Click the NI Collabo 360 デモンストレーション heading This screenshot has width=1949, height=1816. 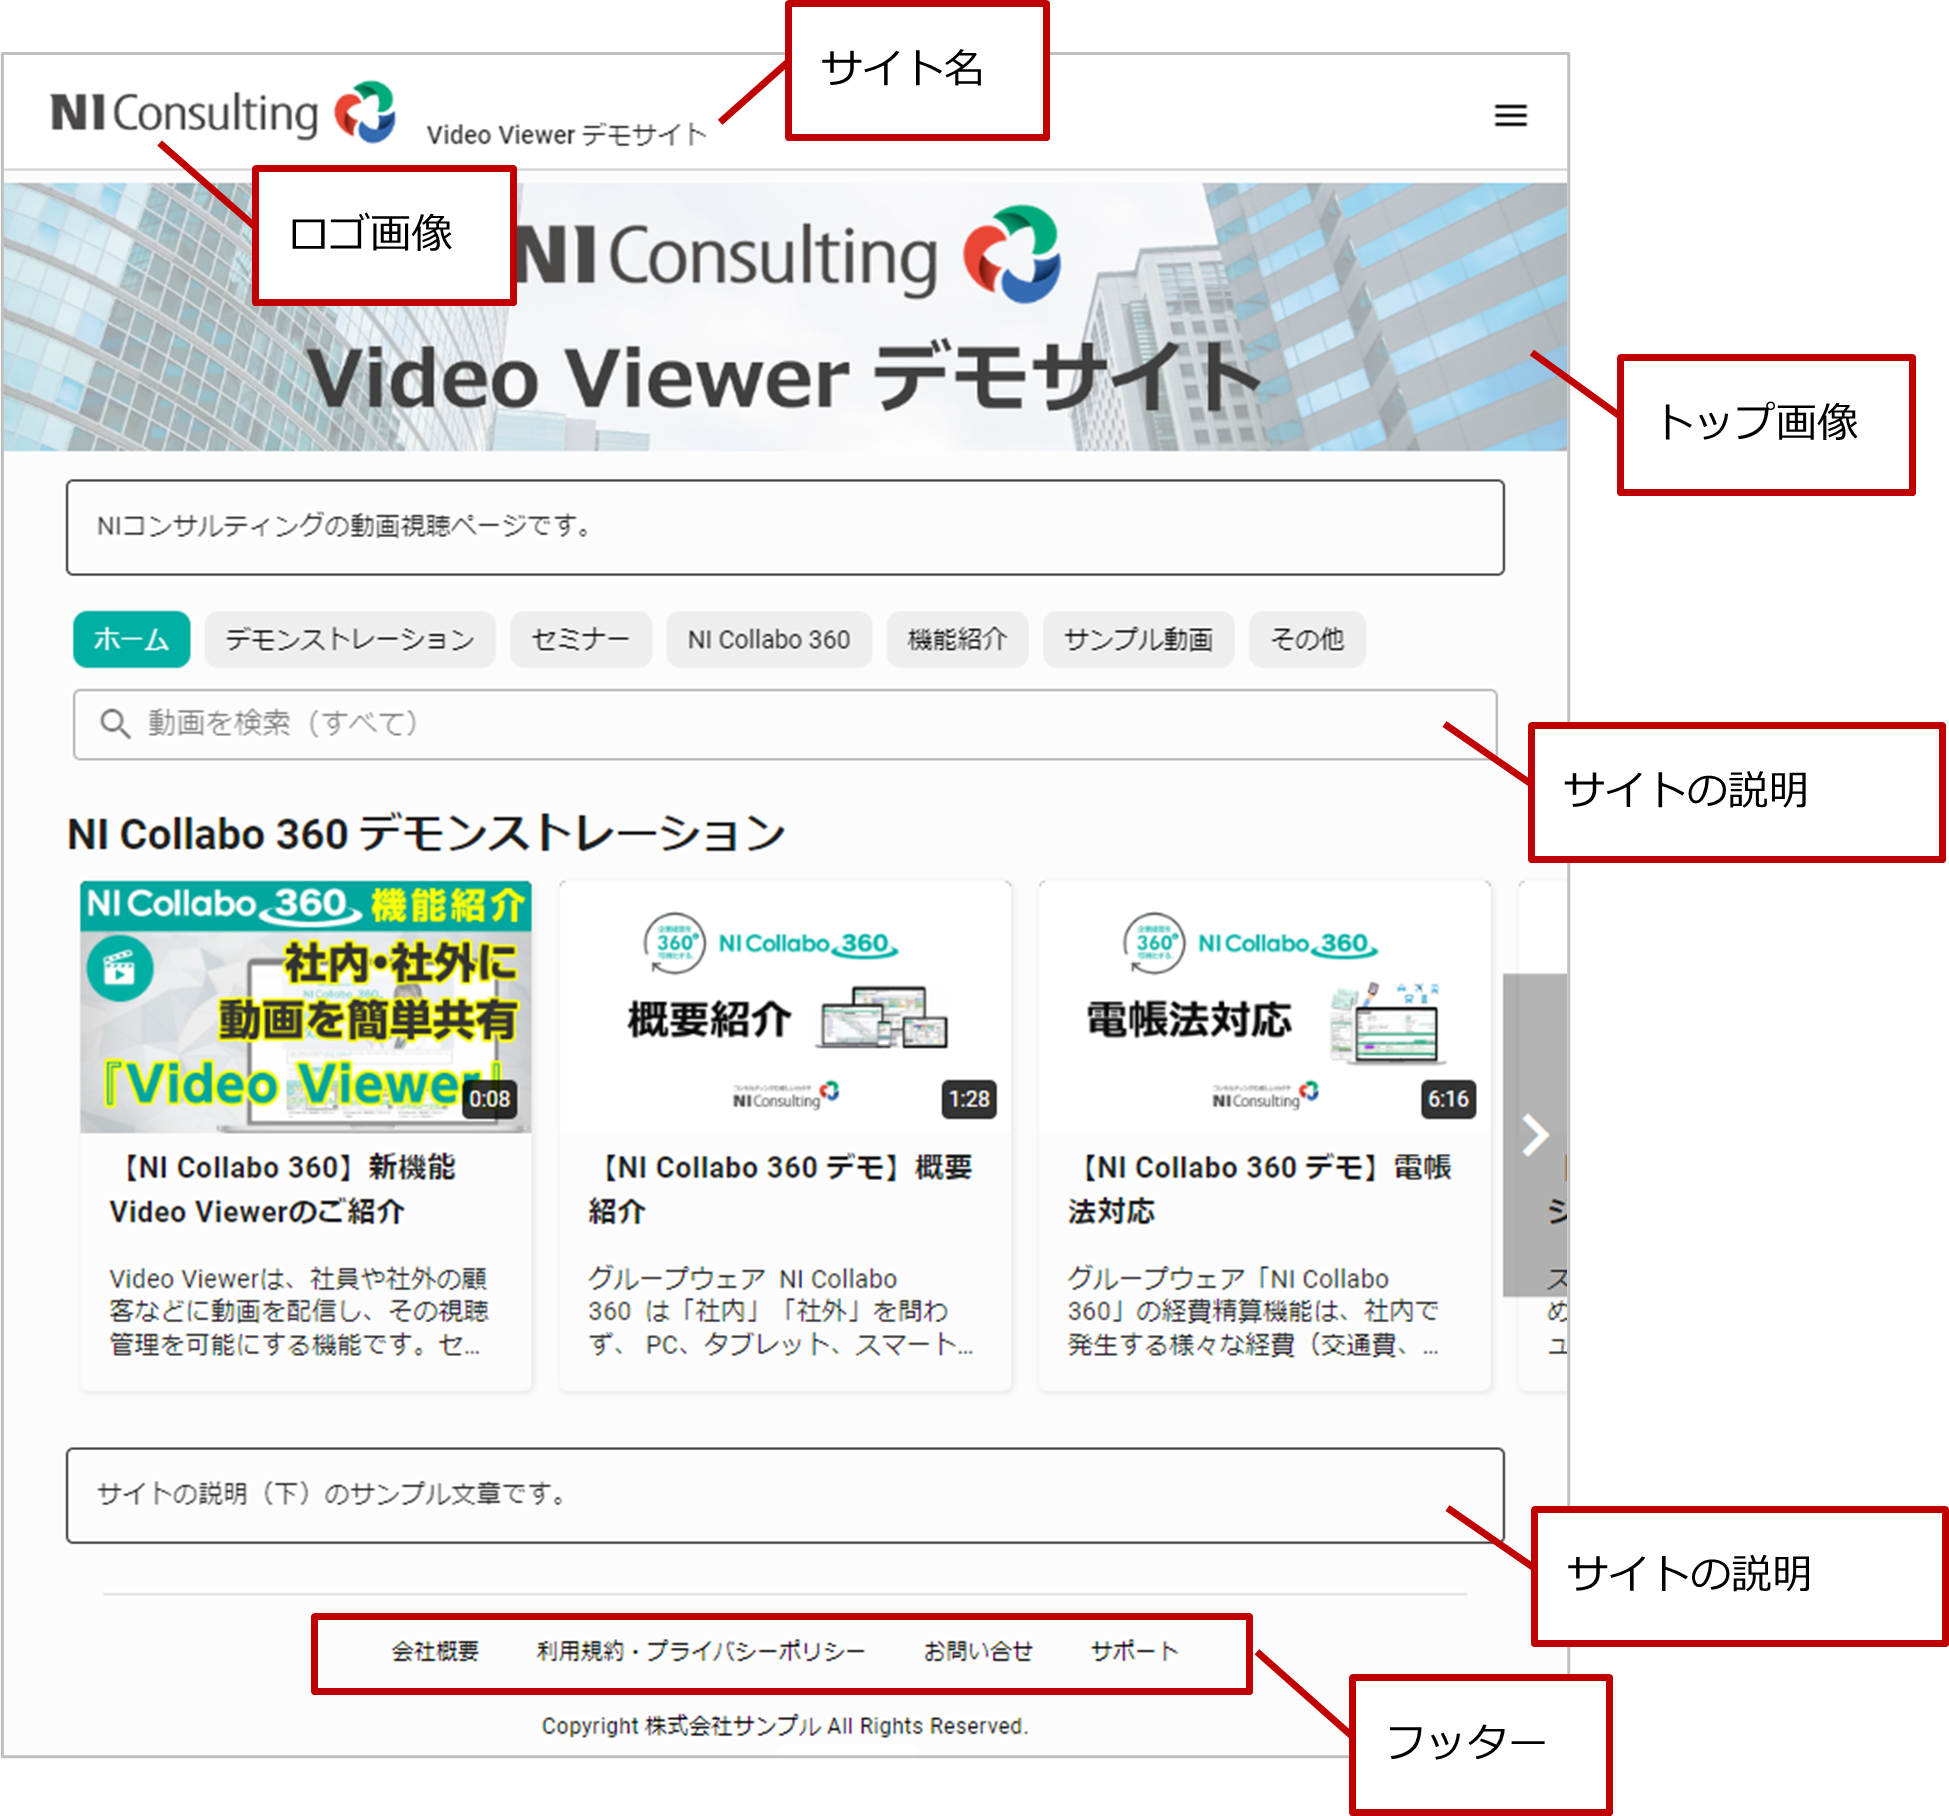(x=426, y=833)
